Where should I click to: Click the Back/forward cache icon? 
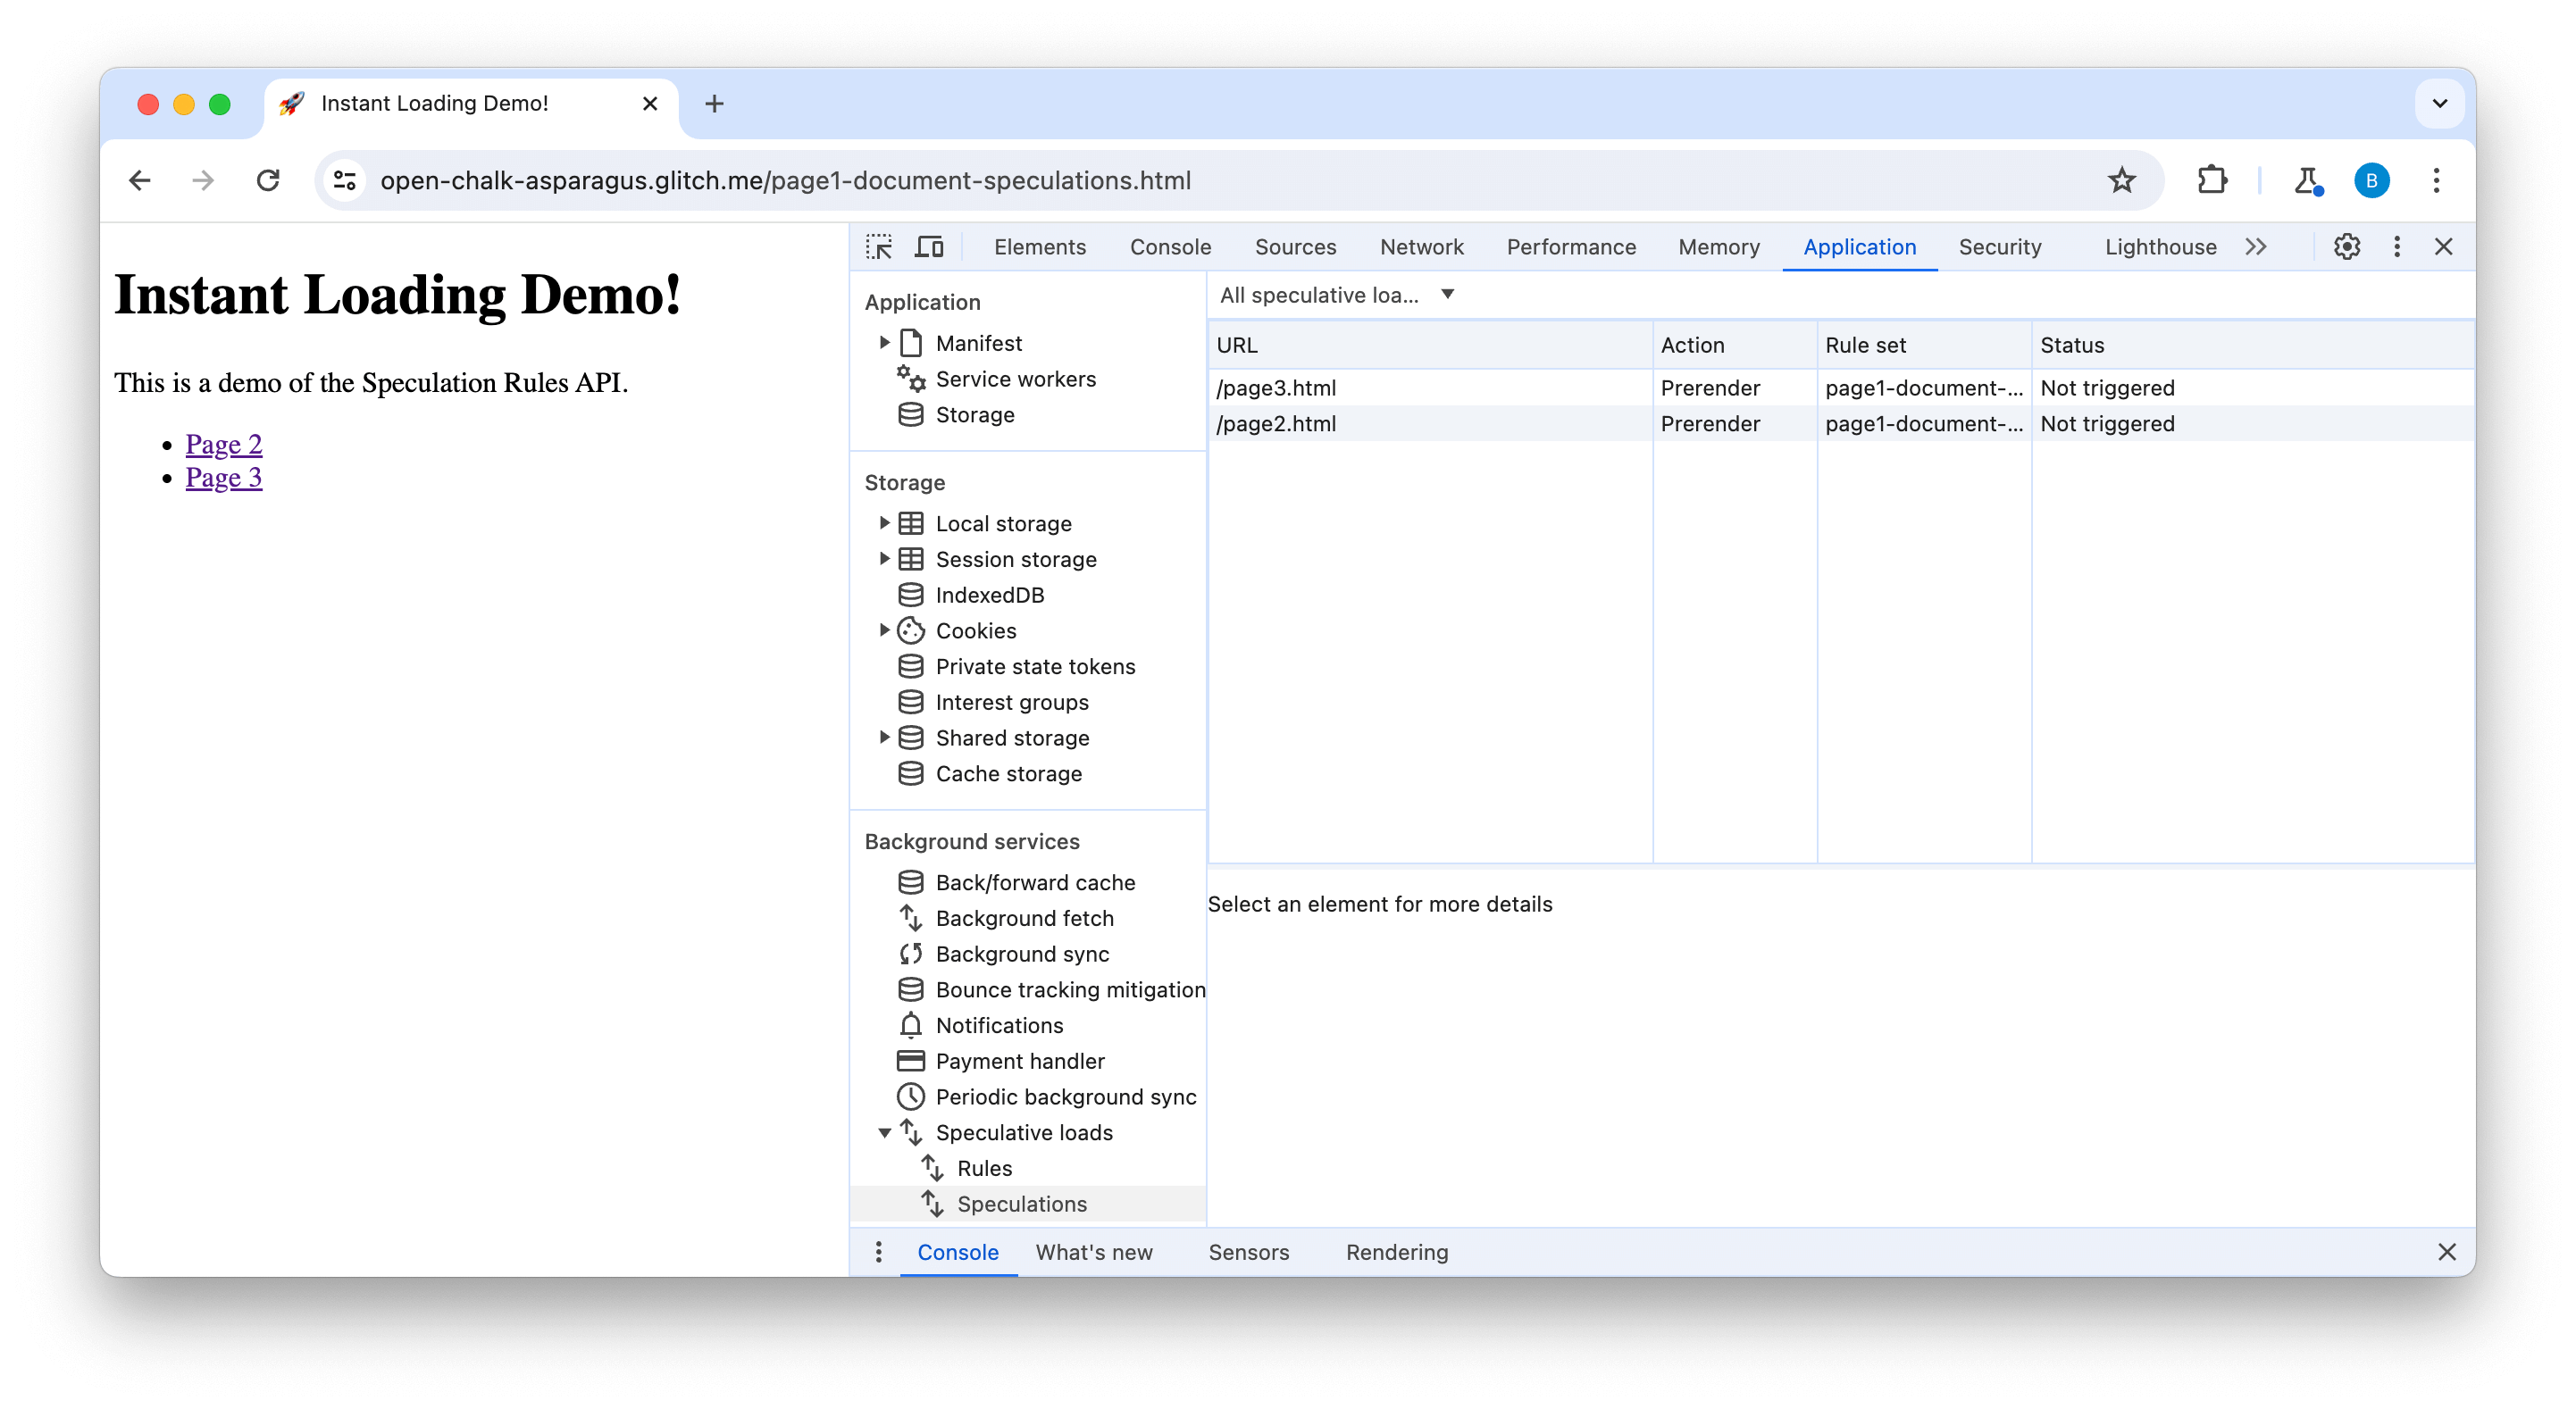click(909, 881)
